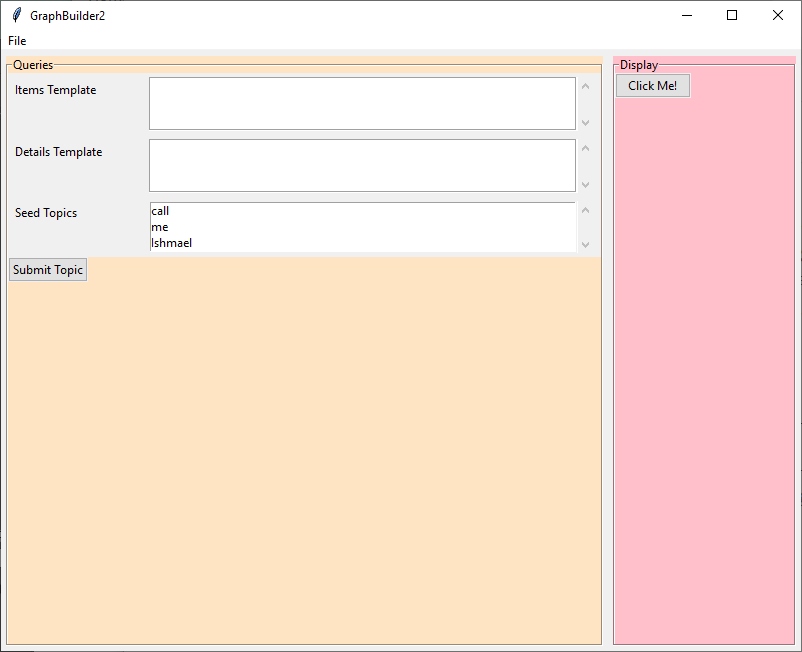The image size is (802, 652).
Task: Place cursor on 'call' line in Seed Topics
Action: point(161,211)
